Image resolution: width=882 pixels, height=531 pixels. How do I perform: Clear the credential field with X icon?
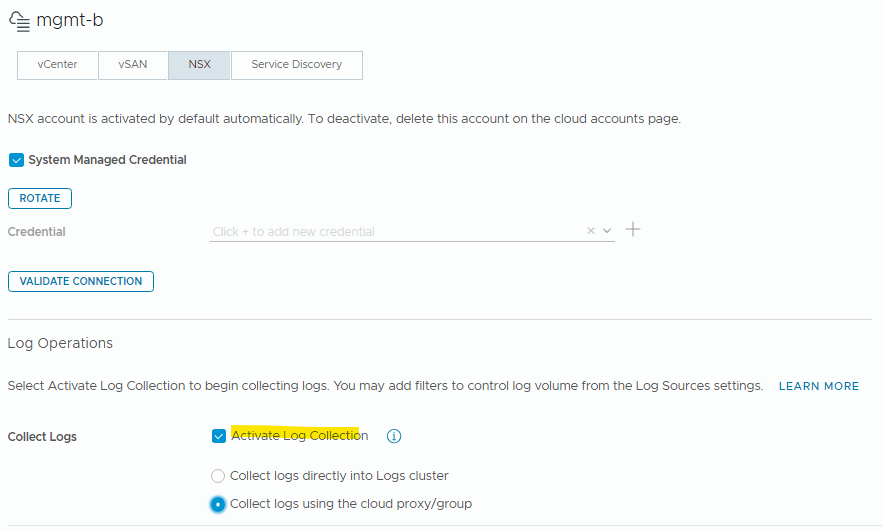point(591,231)
